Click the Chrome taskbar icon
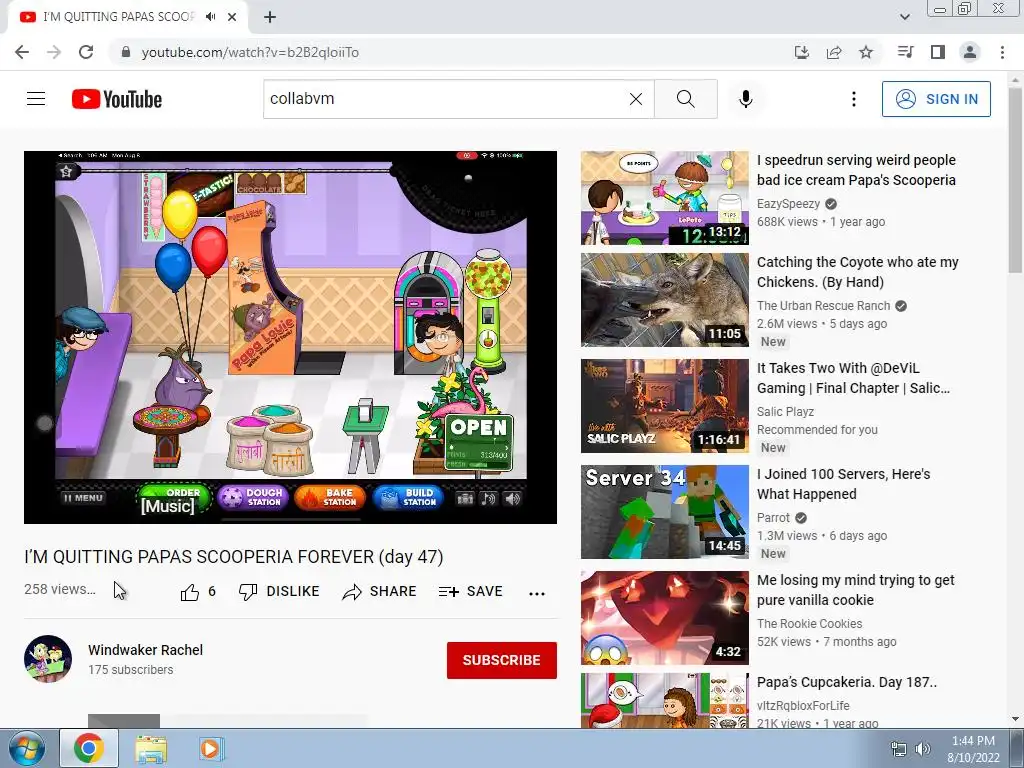 (88, 748)
